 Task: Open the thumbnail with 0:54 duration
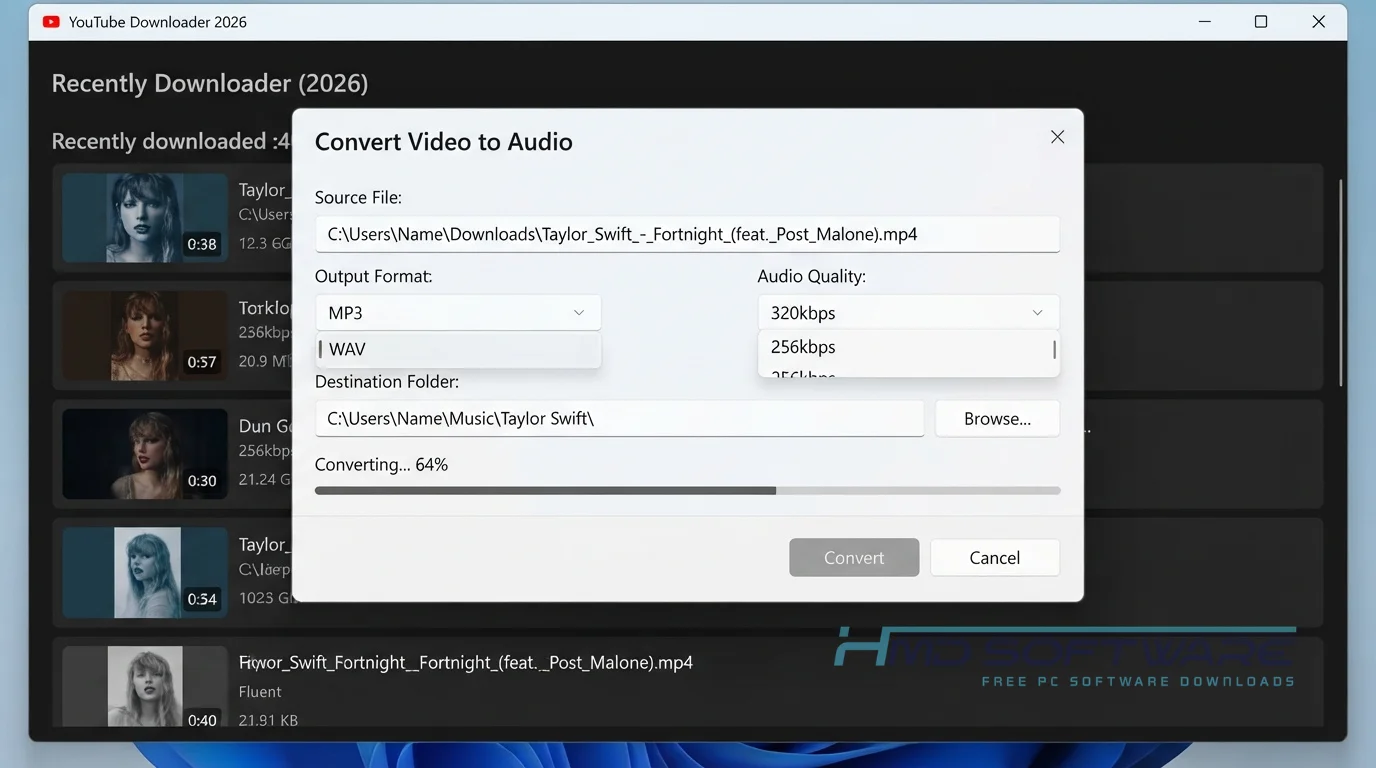(145, 572)
